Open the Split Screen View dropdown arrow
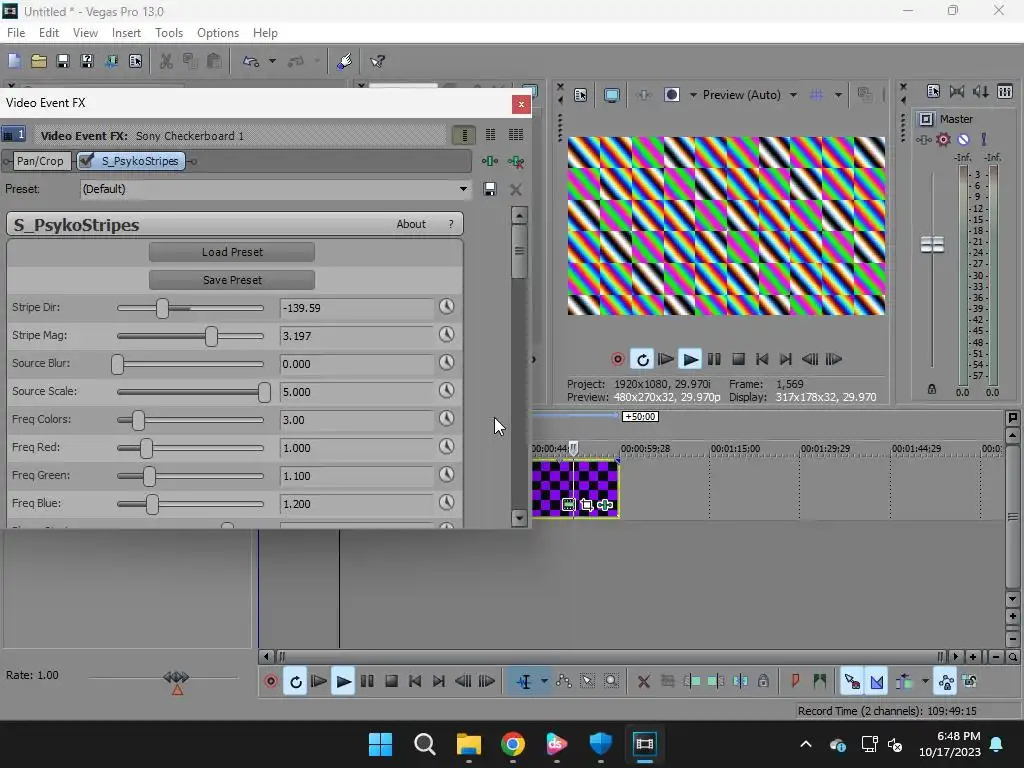 [x=693, y=95]
